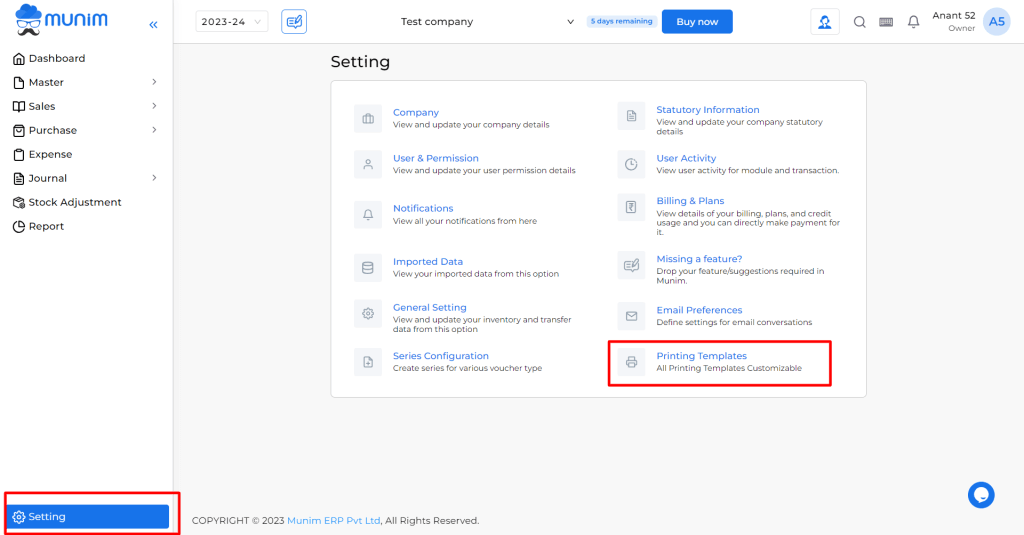Open the Master menu item

[46, 83]
